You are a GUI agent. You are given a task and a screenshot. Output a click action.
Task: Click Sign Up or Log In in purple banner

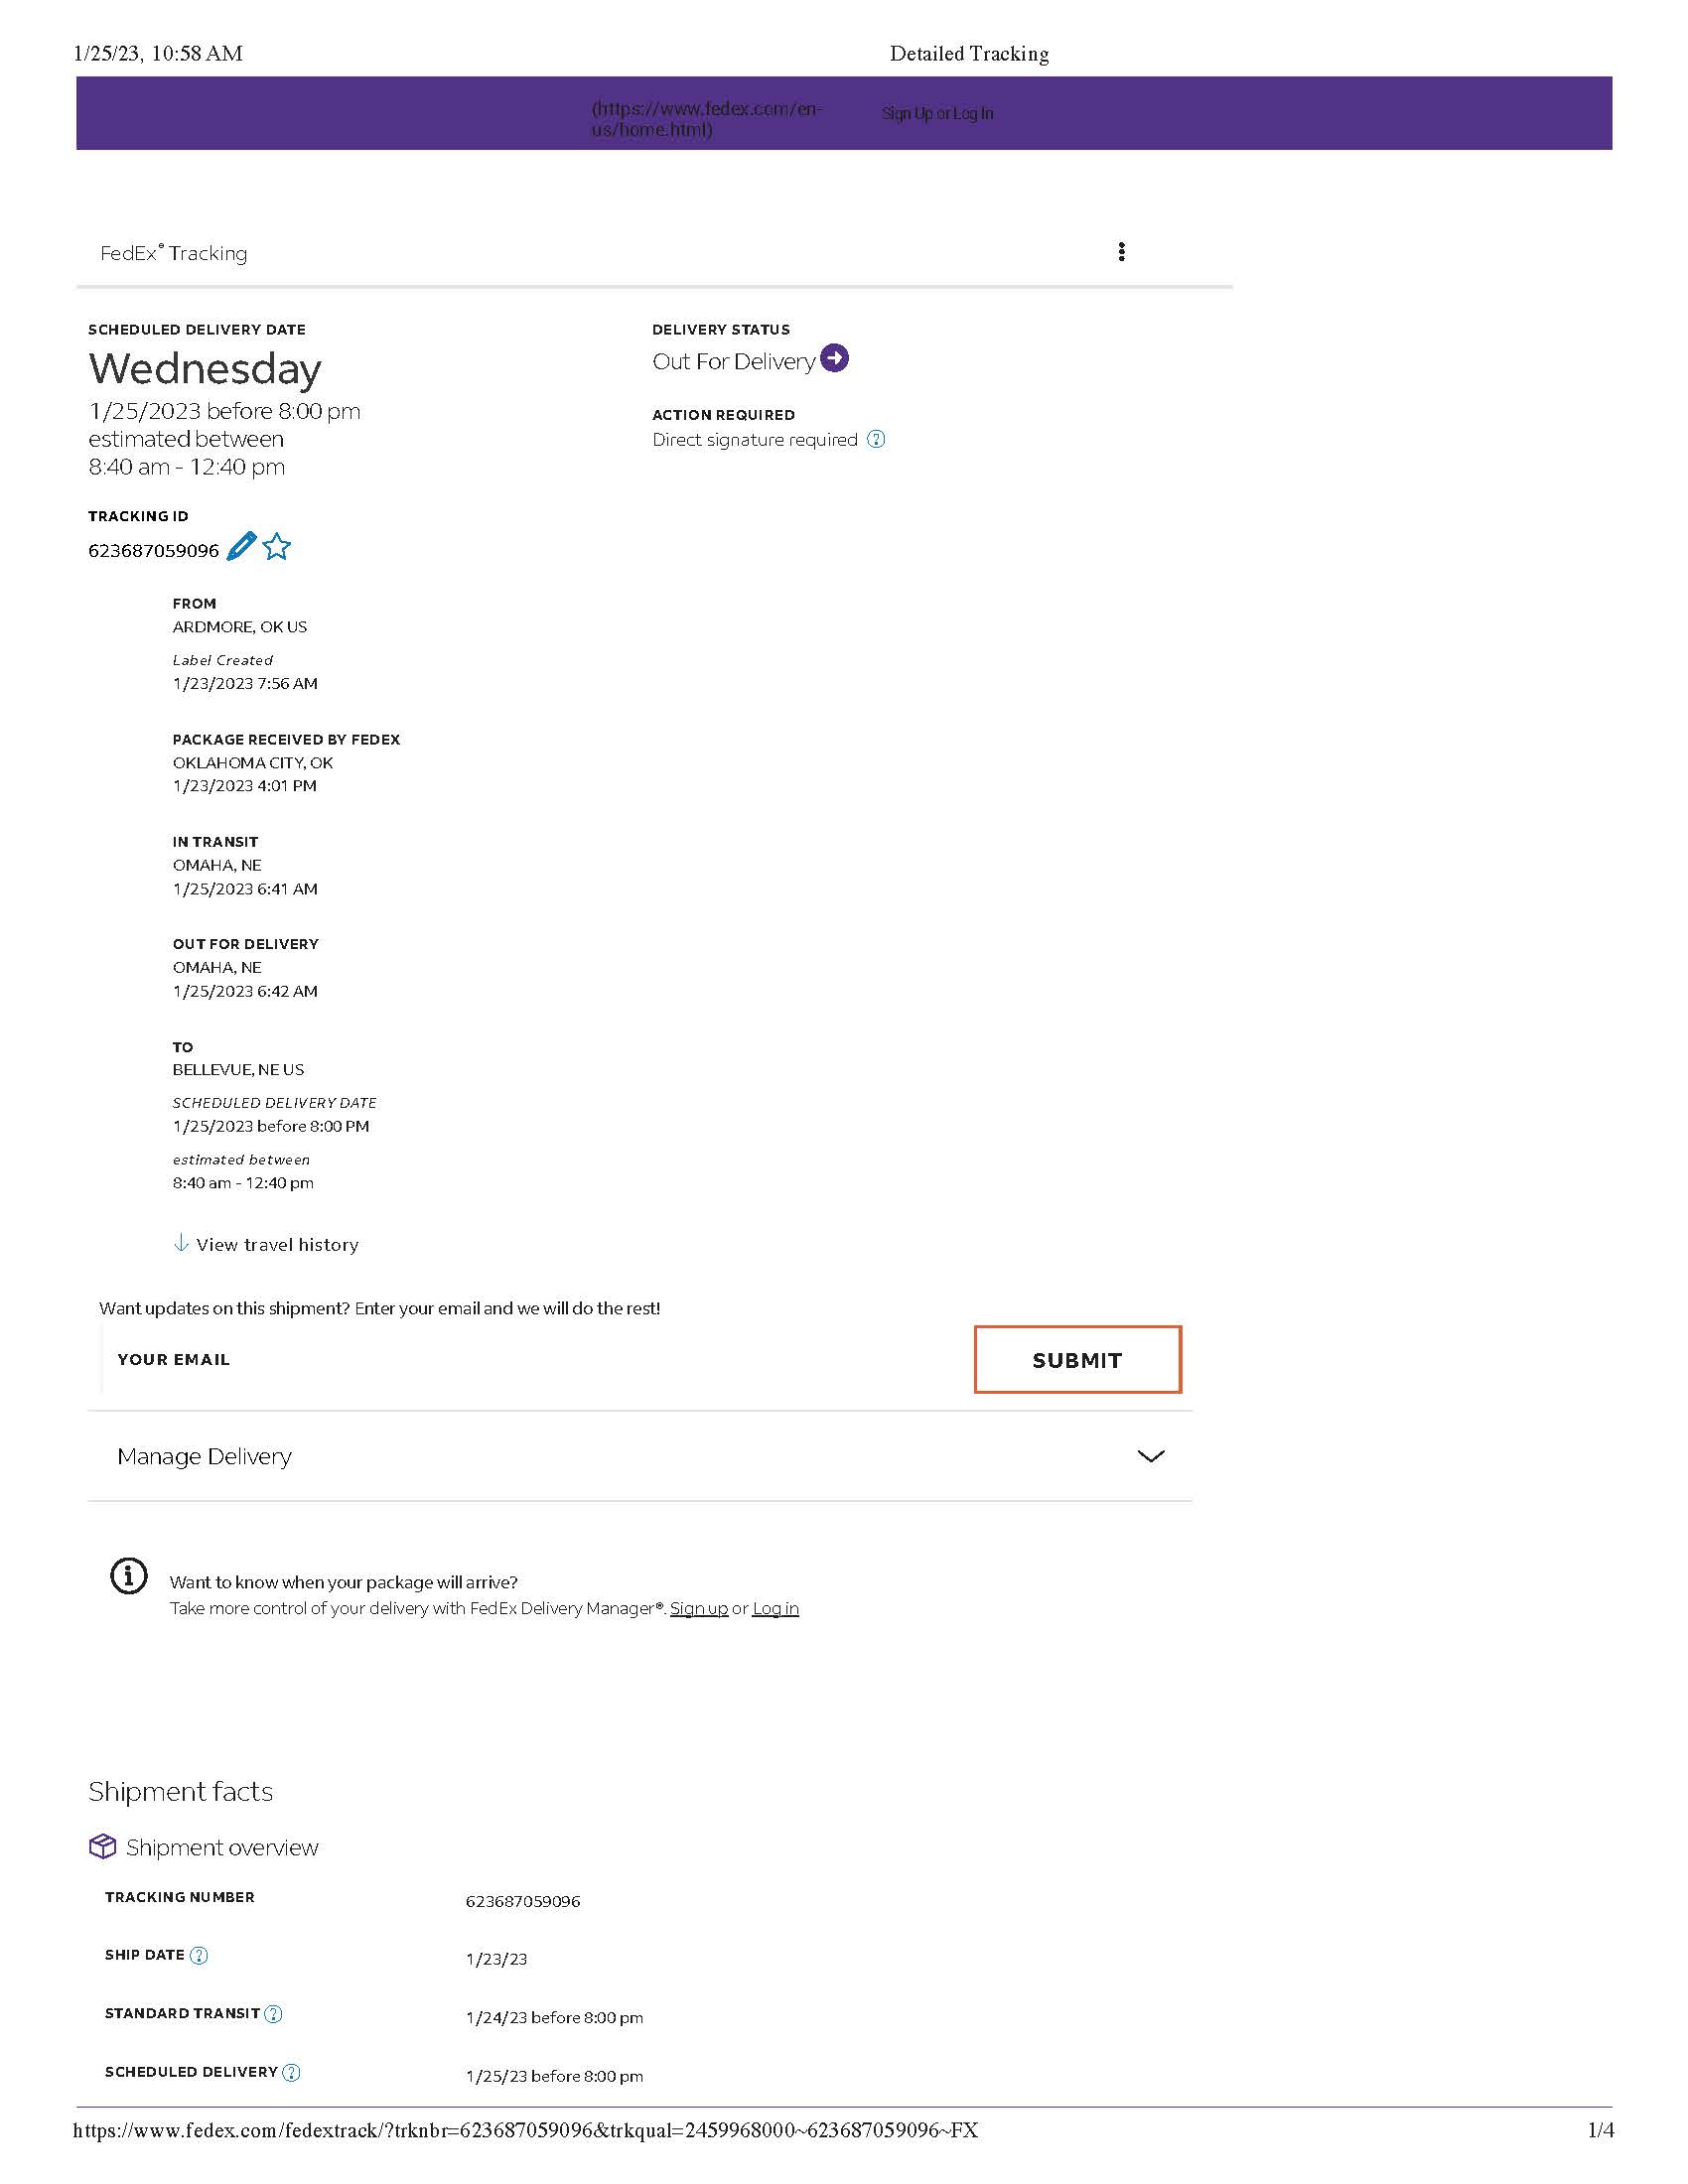pos(936,113)
